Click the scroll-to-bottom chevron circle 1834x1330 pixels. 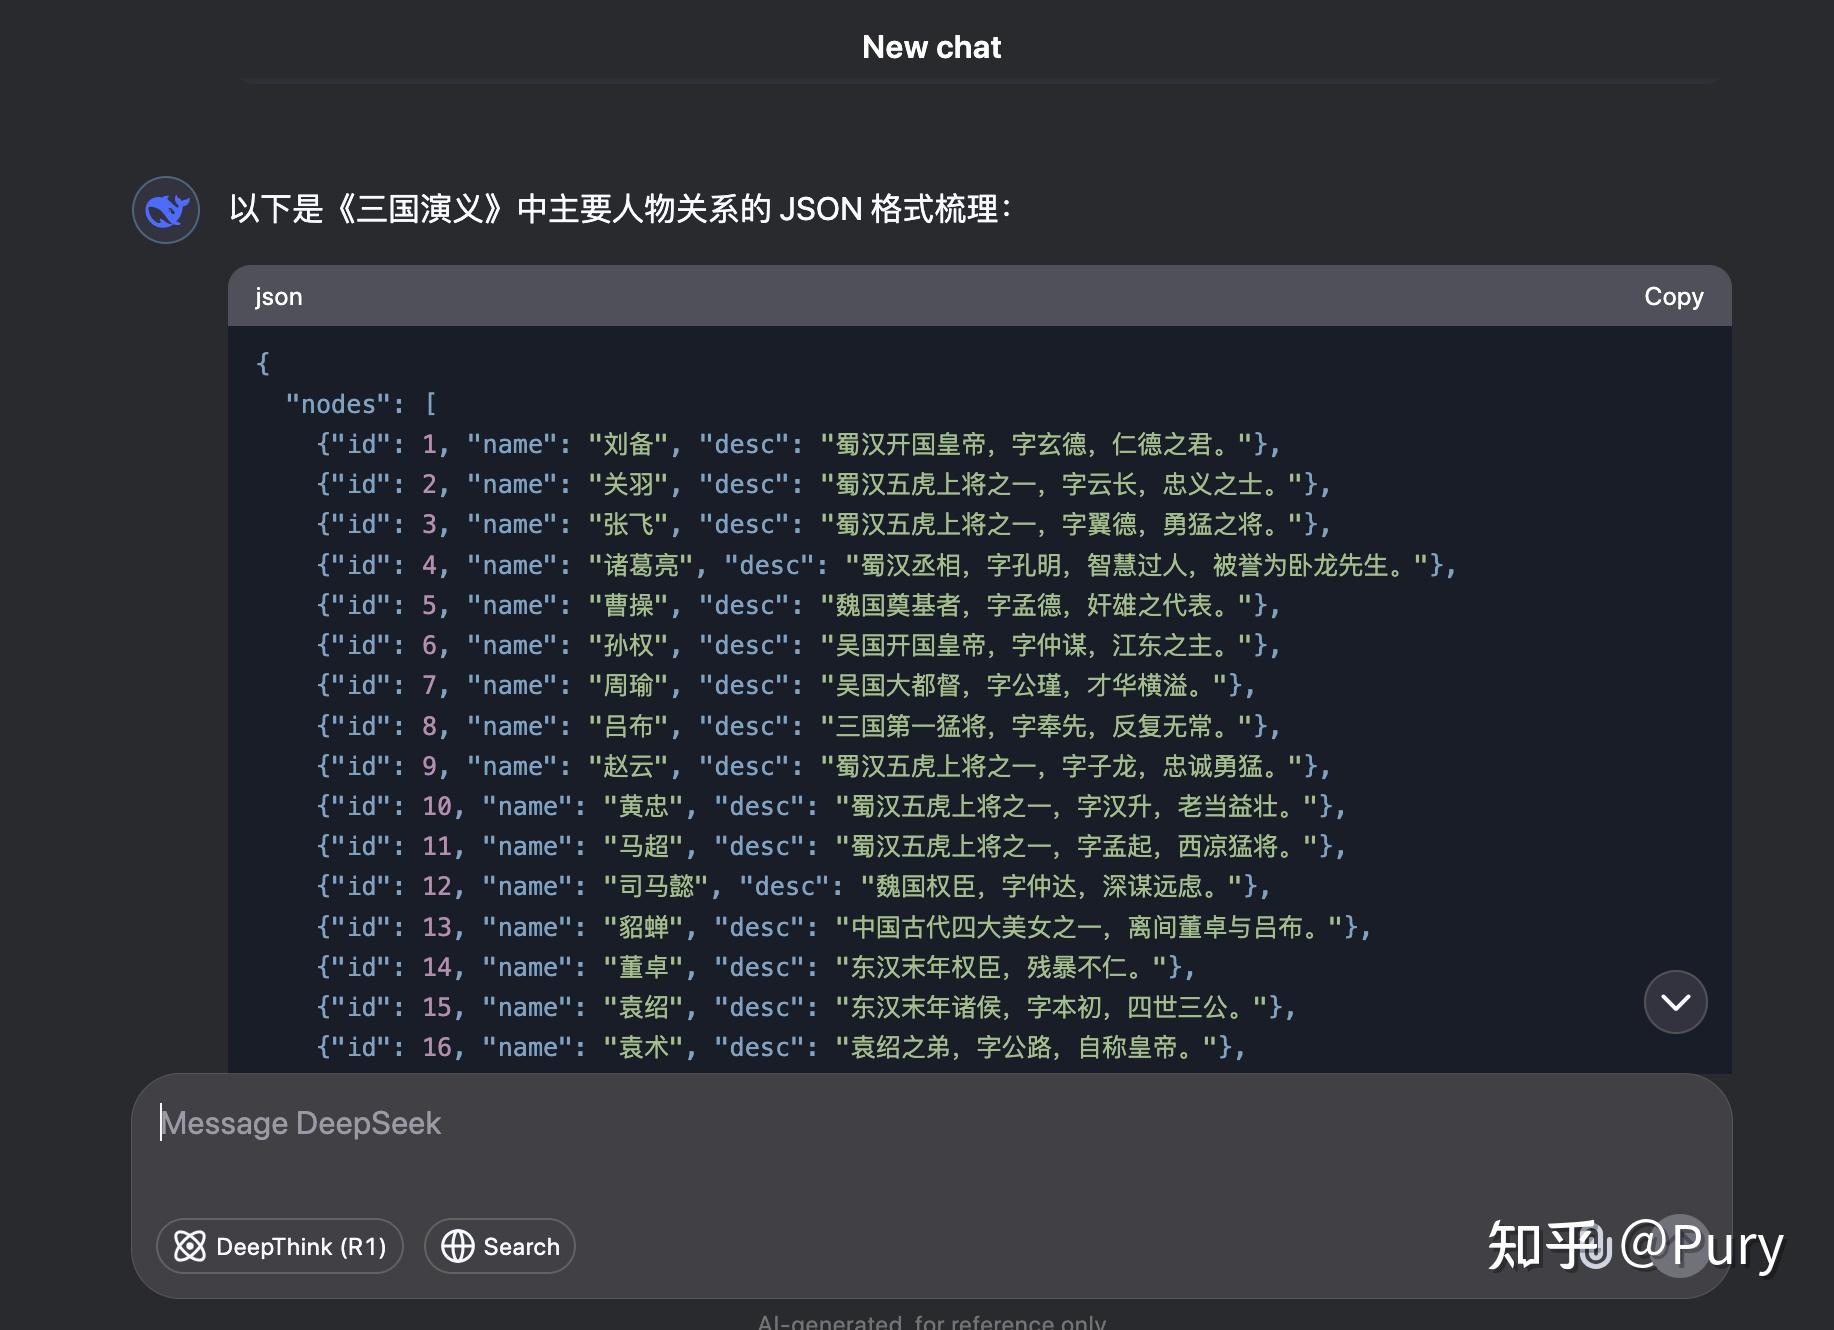point(1676,1002)
